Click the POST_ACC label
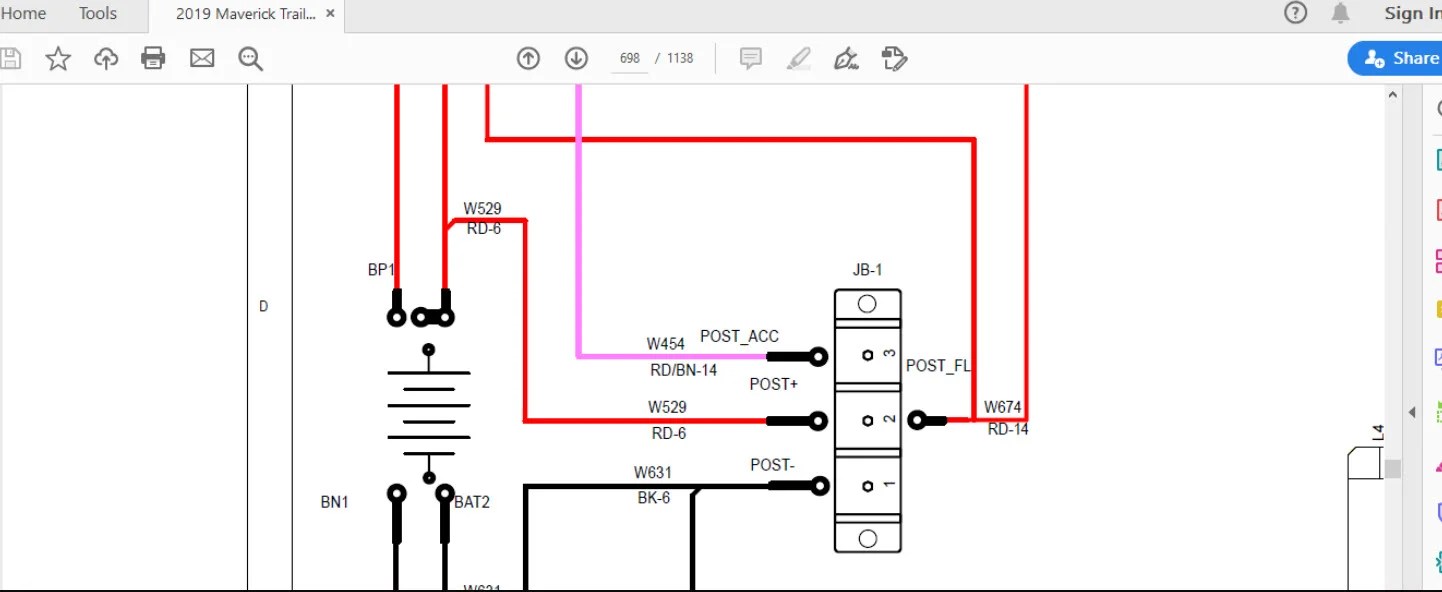This screenshot has height=592, width=1442. [739, 336]
